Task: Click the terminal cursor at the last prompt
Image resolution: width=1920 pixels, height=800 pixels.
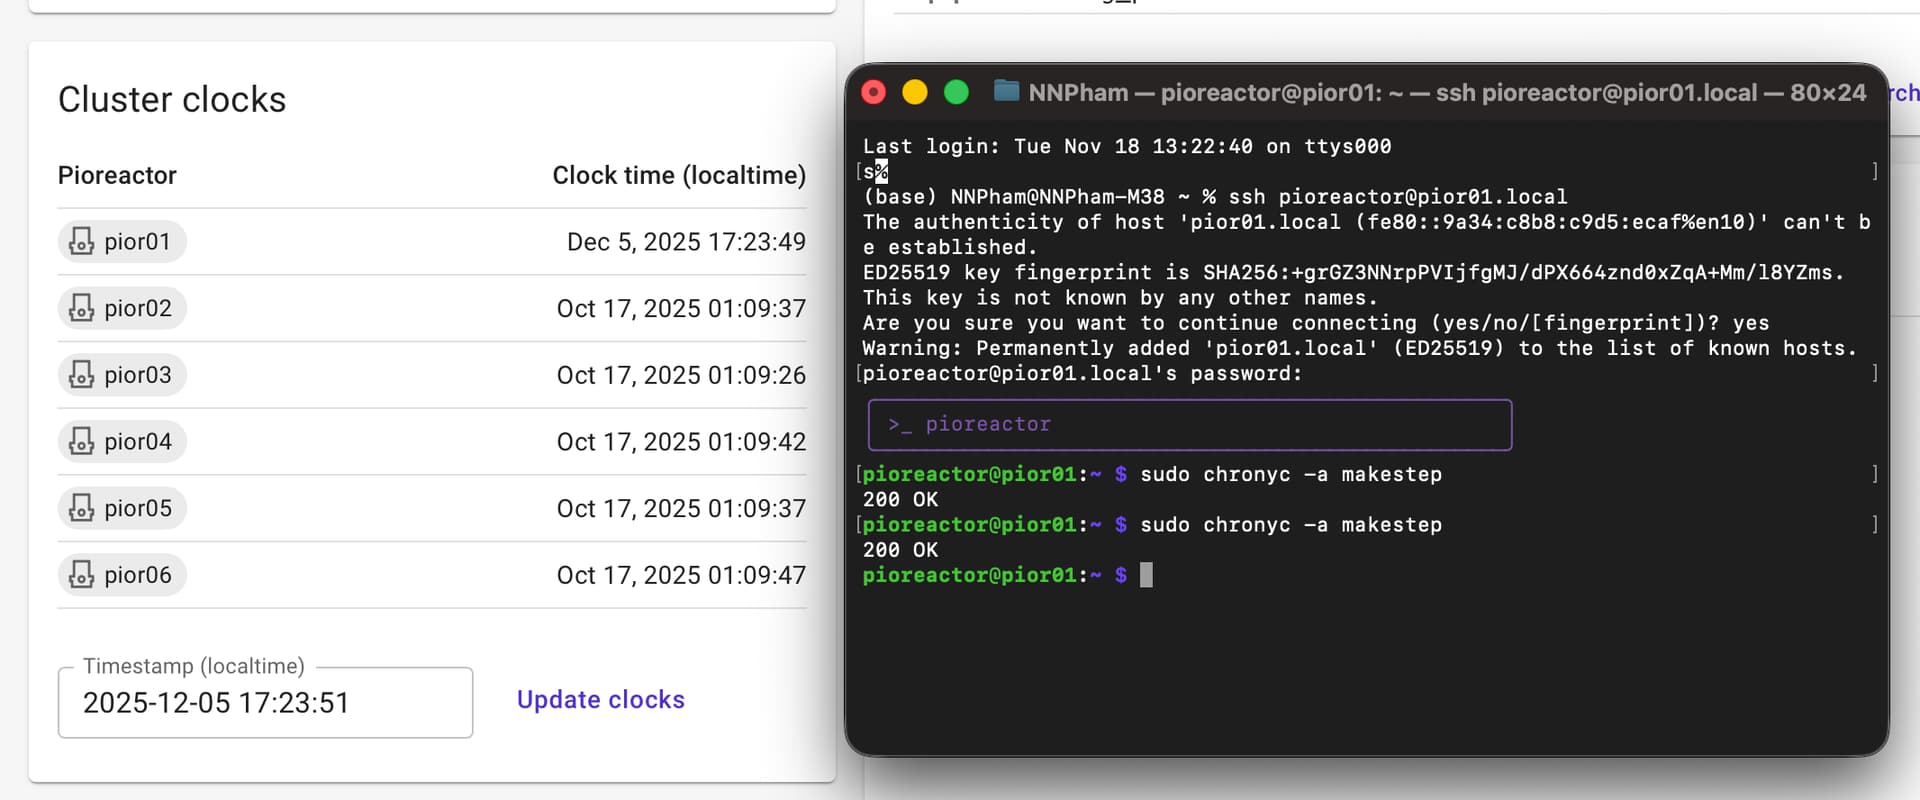Action: [1146, 575]
